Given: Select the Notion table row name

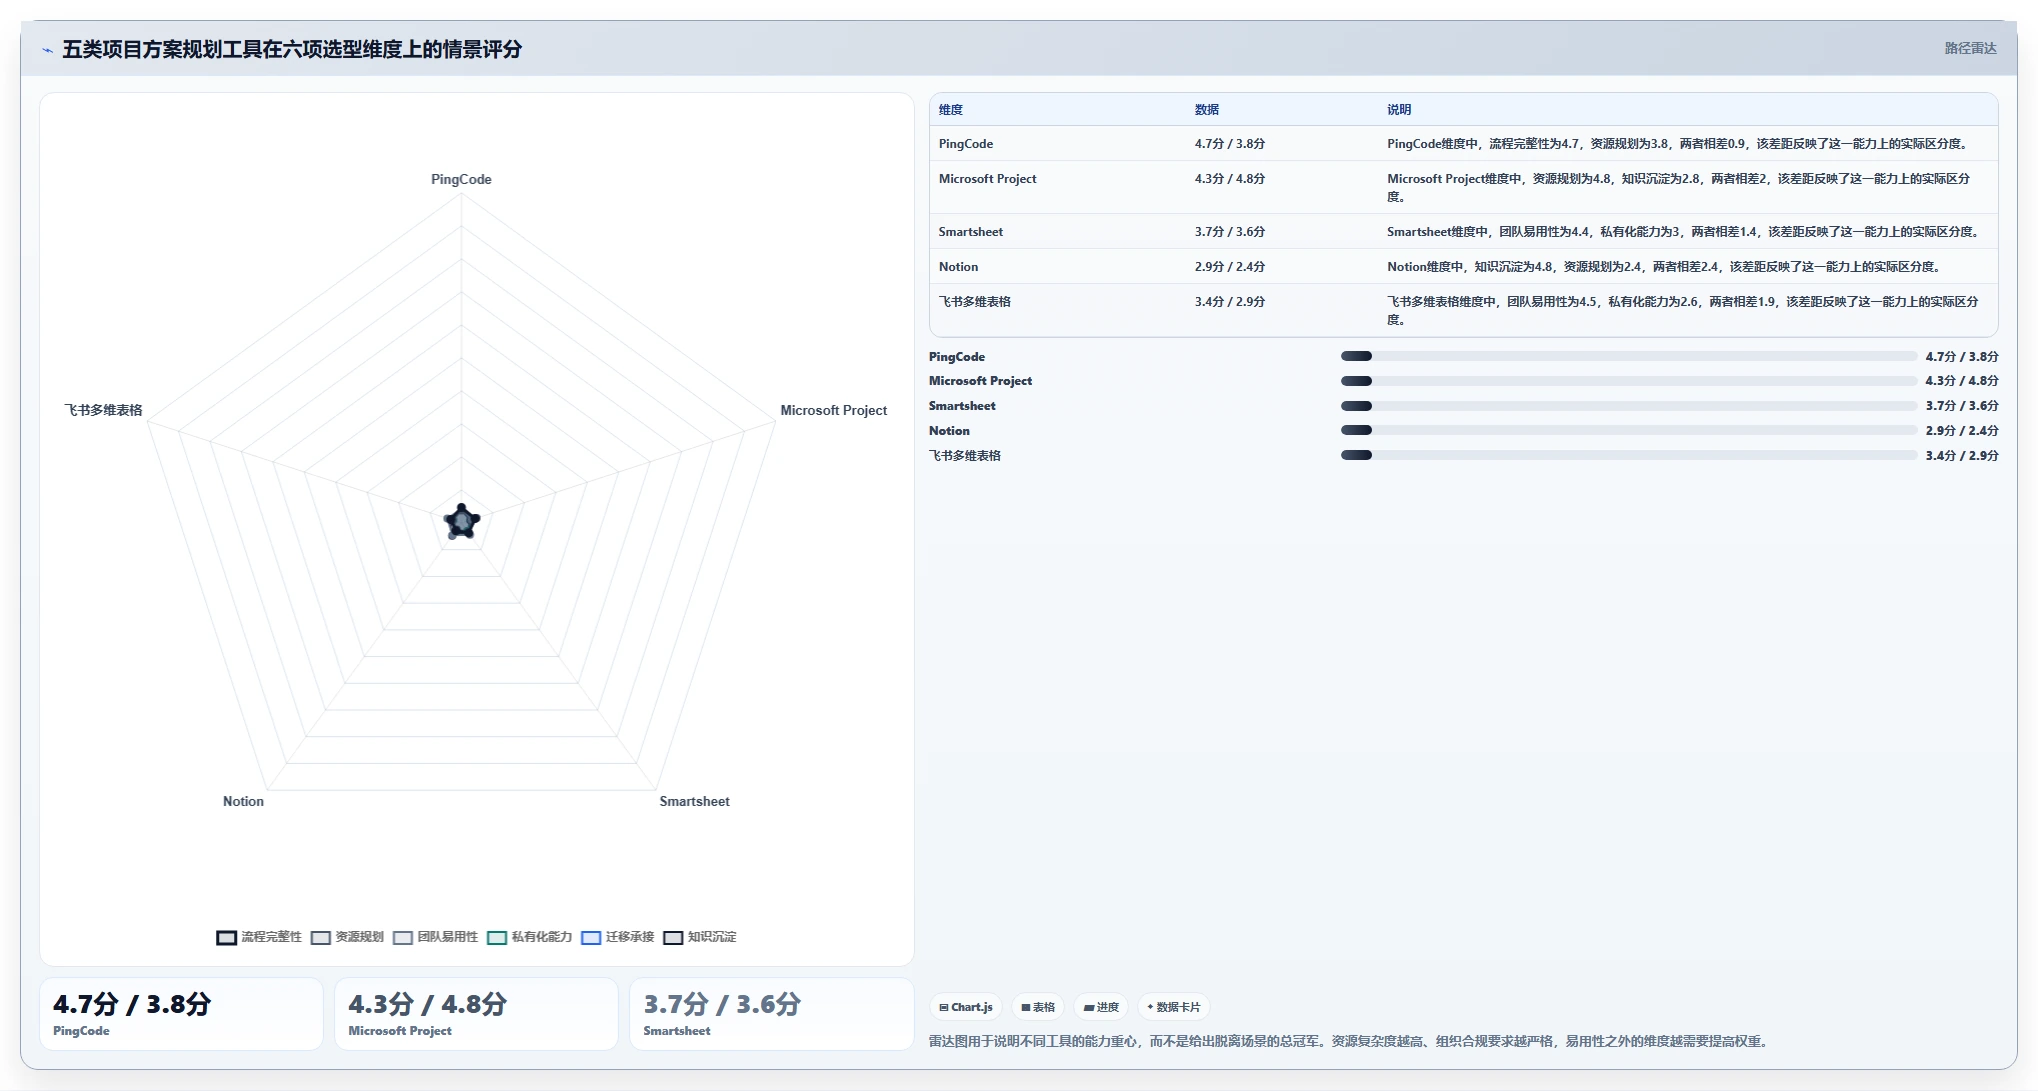Looking at the screenshot, I should [958, 267].
